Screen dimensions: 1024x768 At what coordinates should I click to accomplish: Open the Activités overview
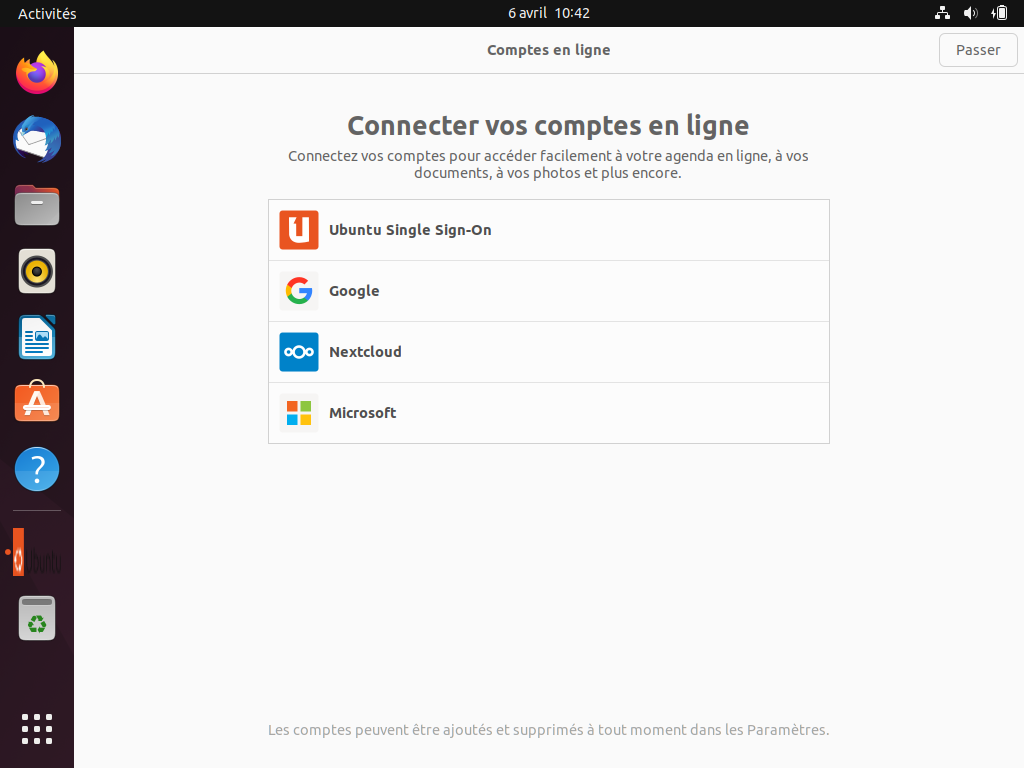click(47, 13)
